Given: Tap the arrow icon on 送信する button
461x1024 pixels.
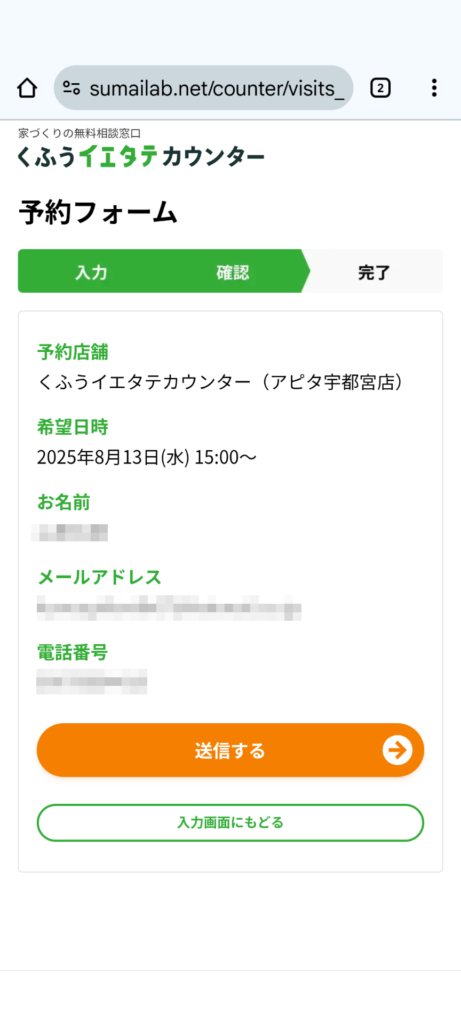Looking at the screenshot, I should (x=397, y=750).
